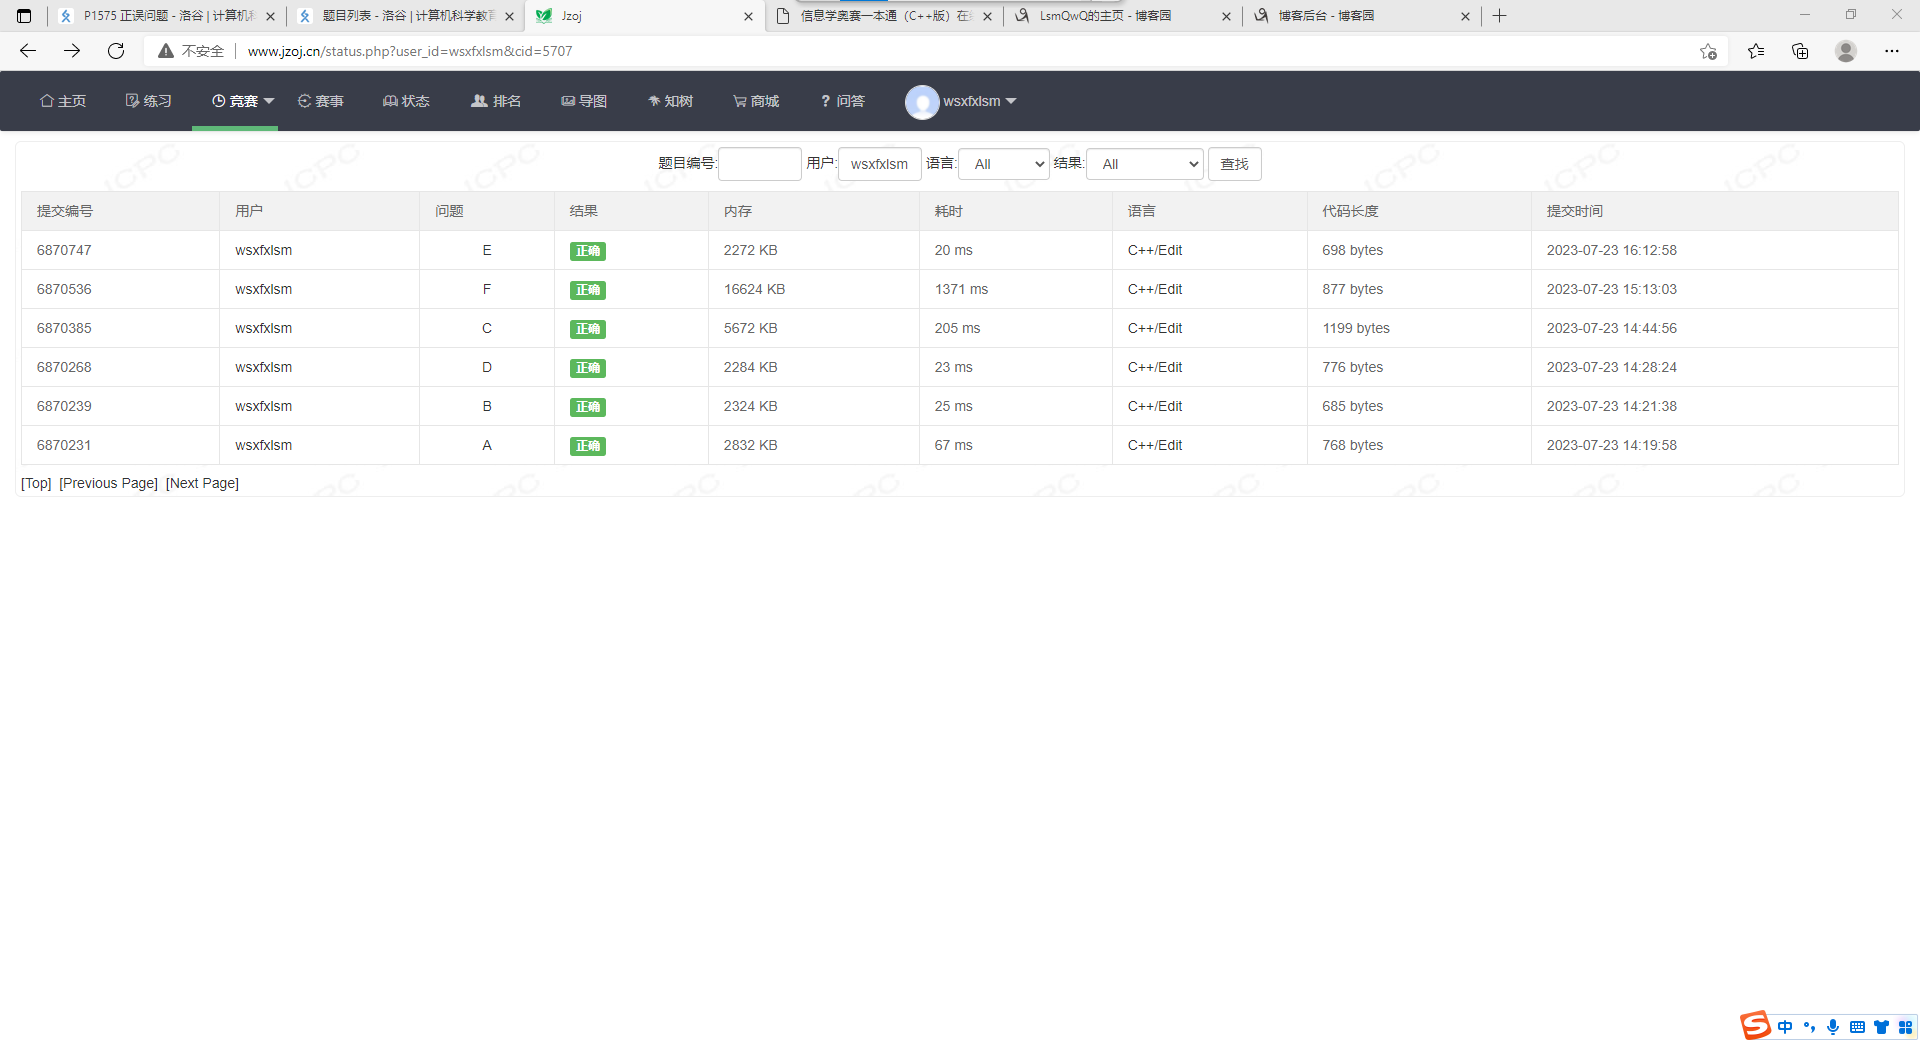Go forward in browser history
This screenshot has width=1920, height=1040.
tap(72, 51)
